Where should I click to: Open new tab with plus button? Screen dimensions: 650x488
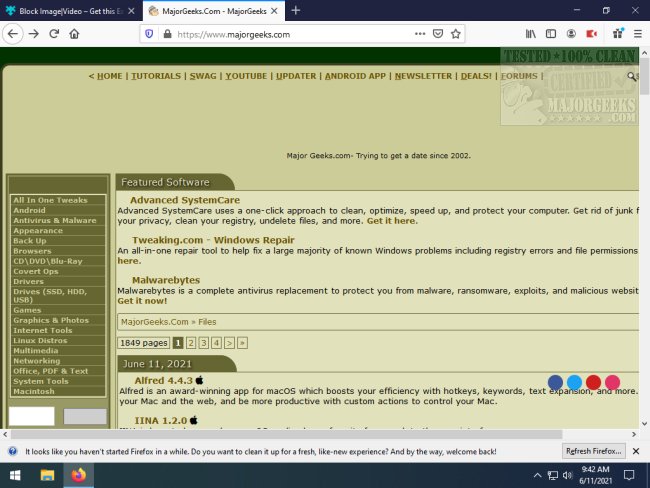pyautogui.click(x=296, y=10)
